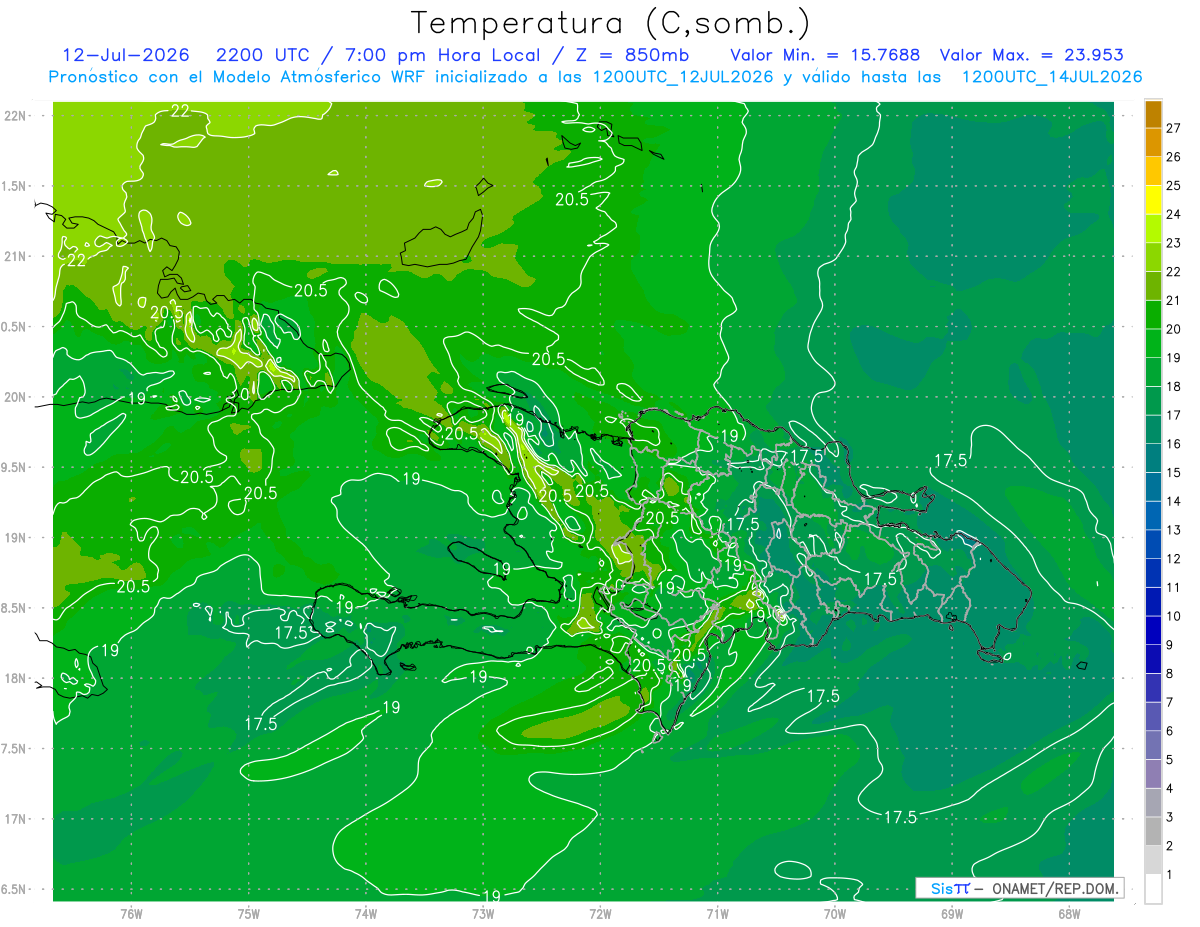
Task: Click the bright yellow swatch in the color scale
Action: (x=1153, y=200)
